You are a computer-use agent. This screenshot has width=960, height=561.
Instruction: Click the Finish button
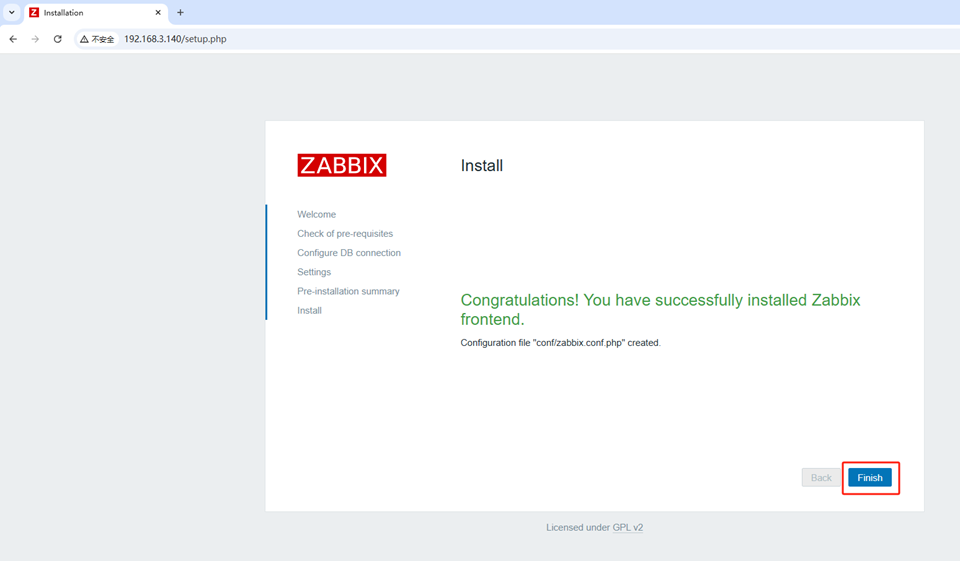(x=869, y=478)
